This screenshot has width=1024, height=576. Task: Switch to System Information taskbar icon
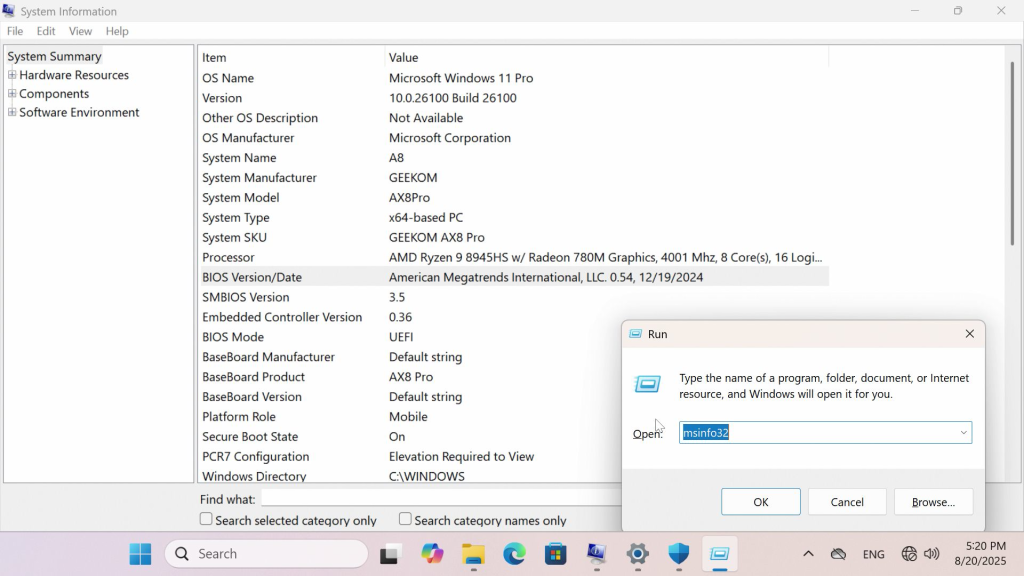point(596,554)
